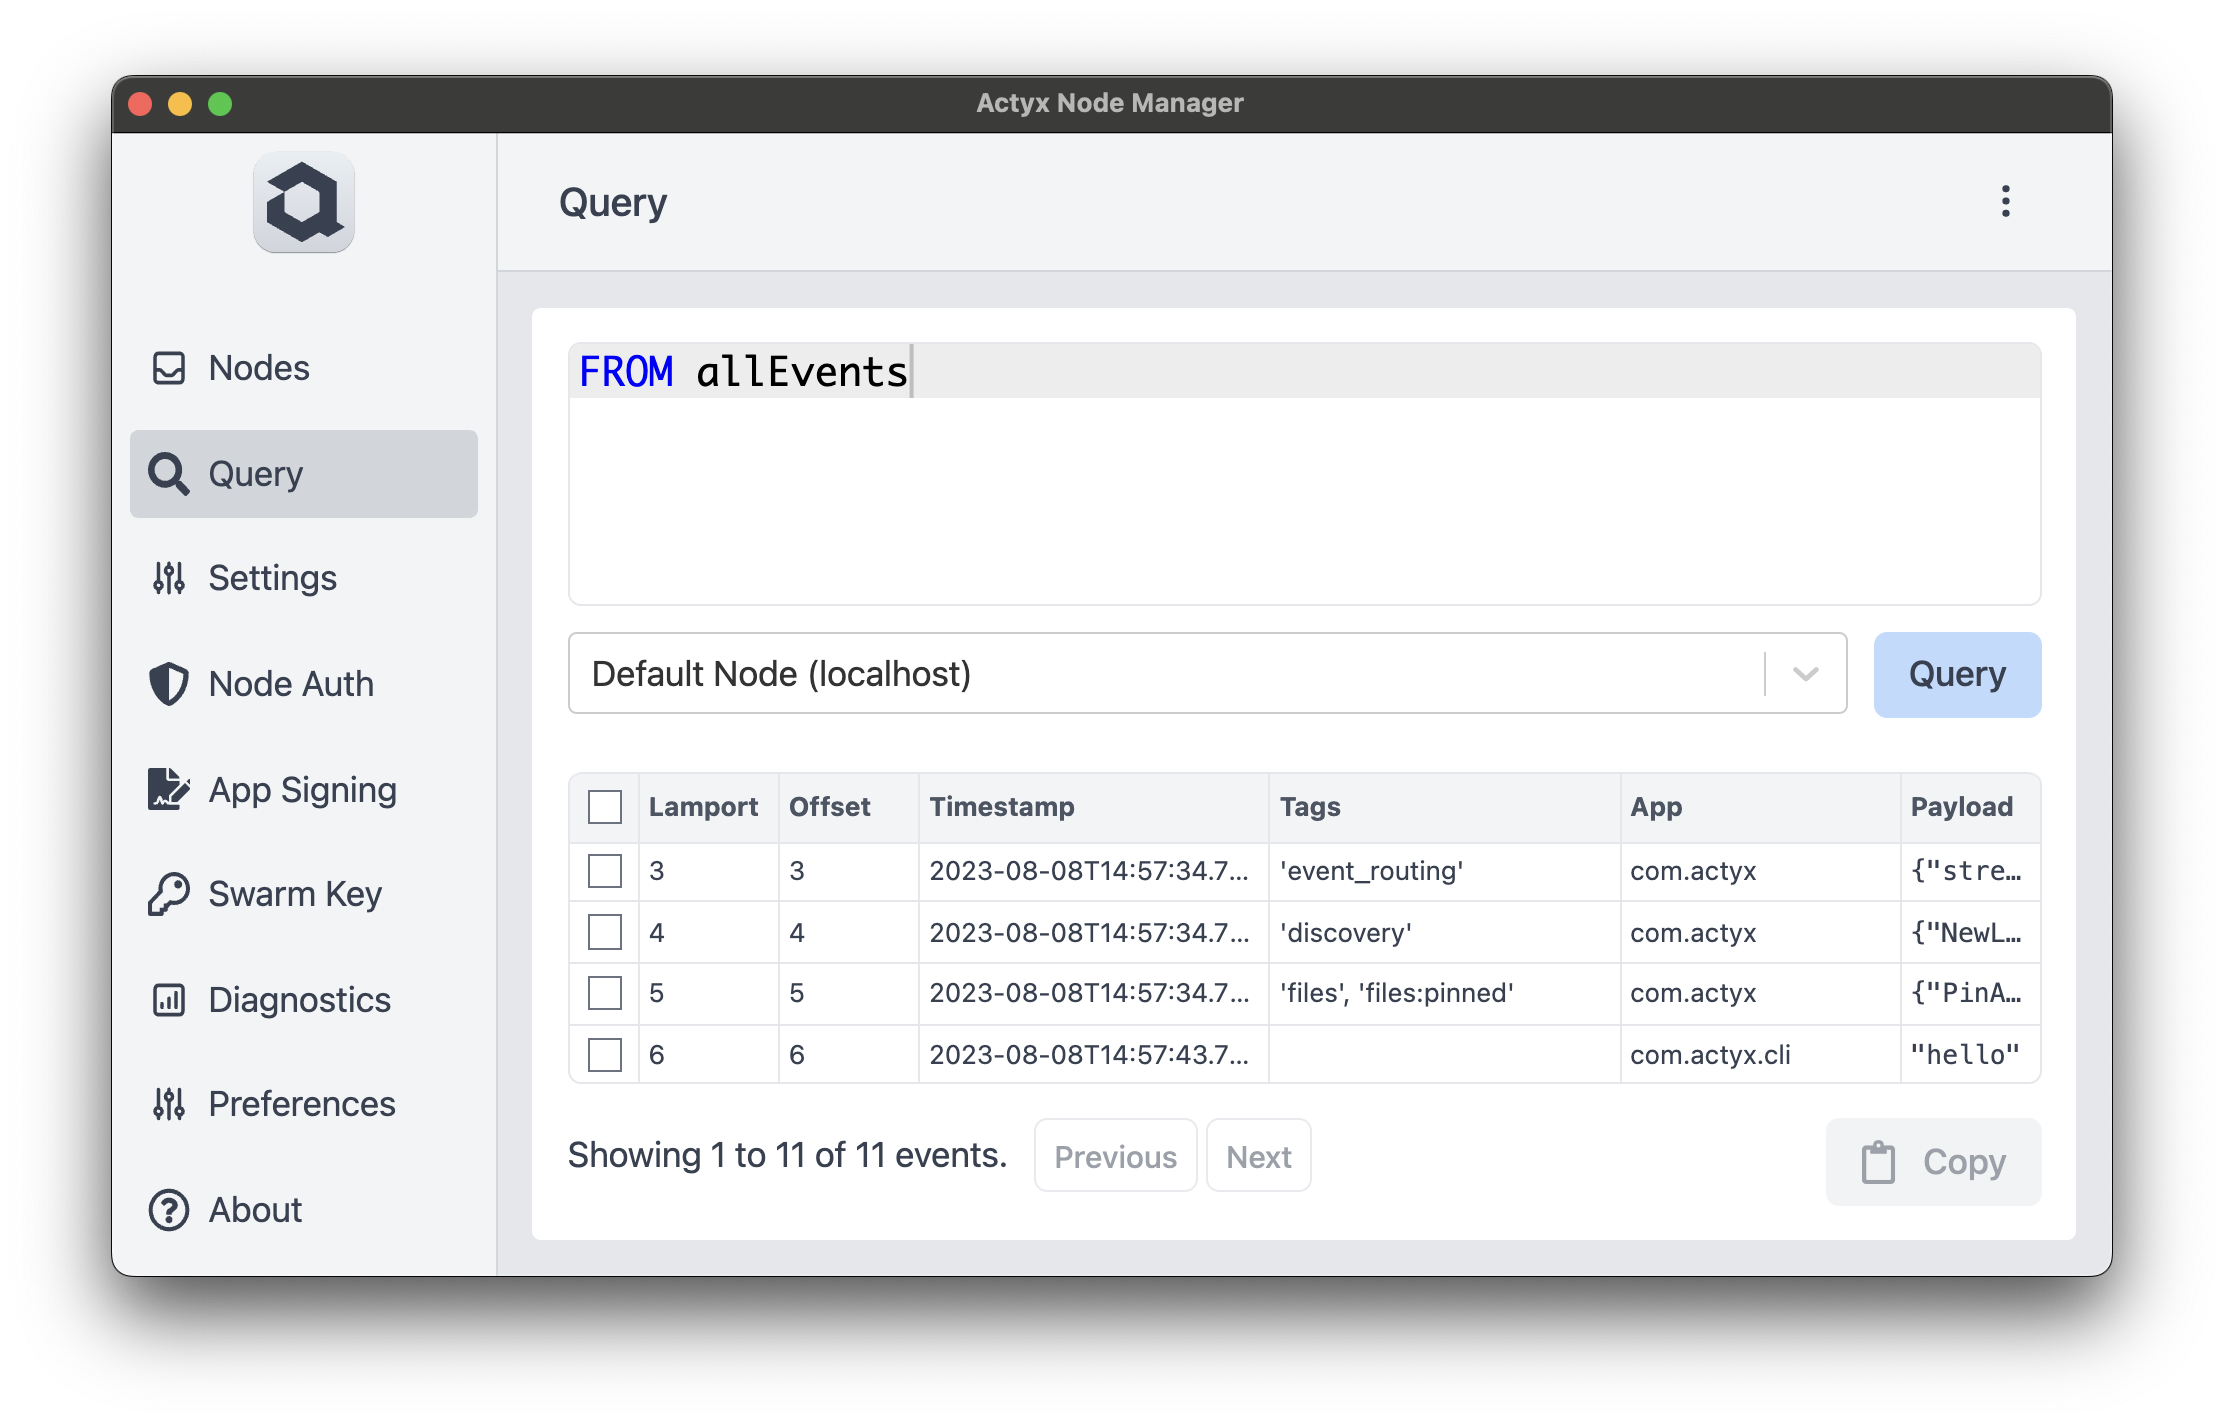Click the Query magnifier icon
The image size is (2224, 1424).
(169, 474)
